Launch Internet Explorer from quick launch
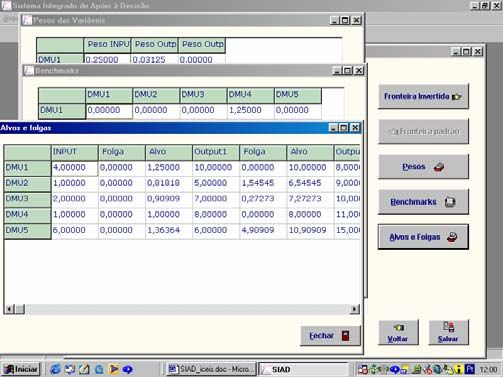The width and height of the screenshot is (503, 377). [55, 369]
